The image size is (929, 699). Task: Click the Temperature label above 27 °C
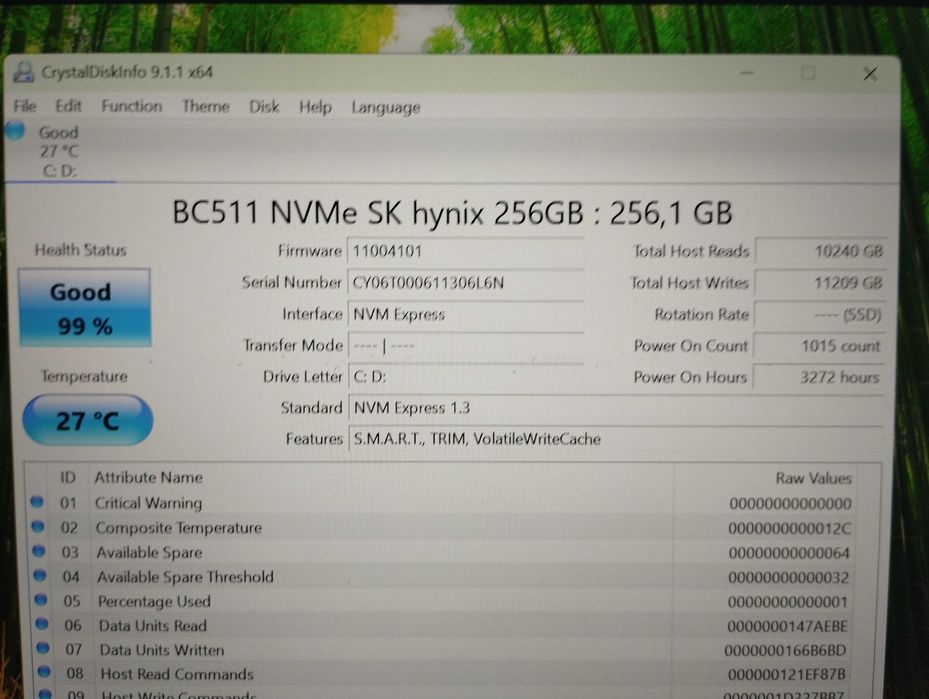(x=84, y=376)
